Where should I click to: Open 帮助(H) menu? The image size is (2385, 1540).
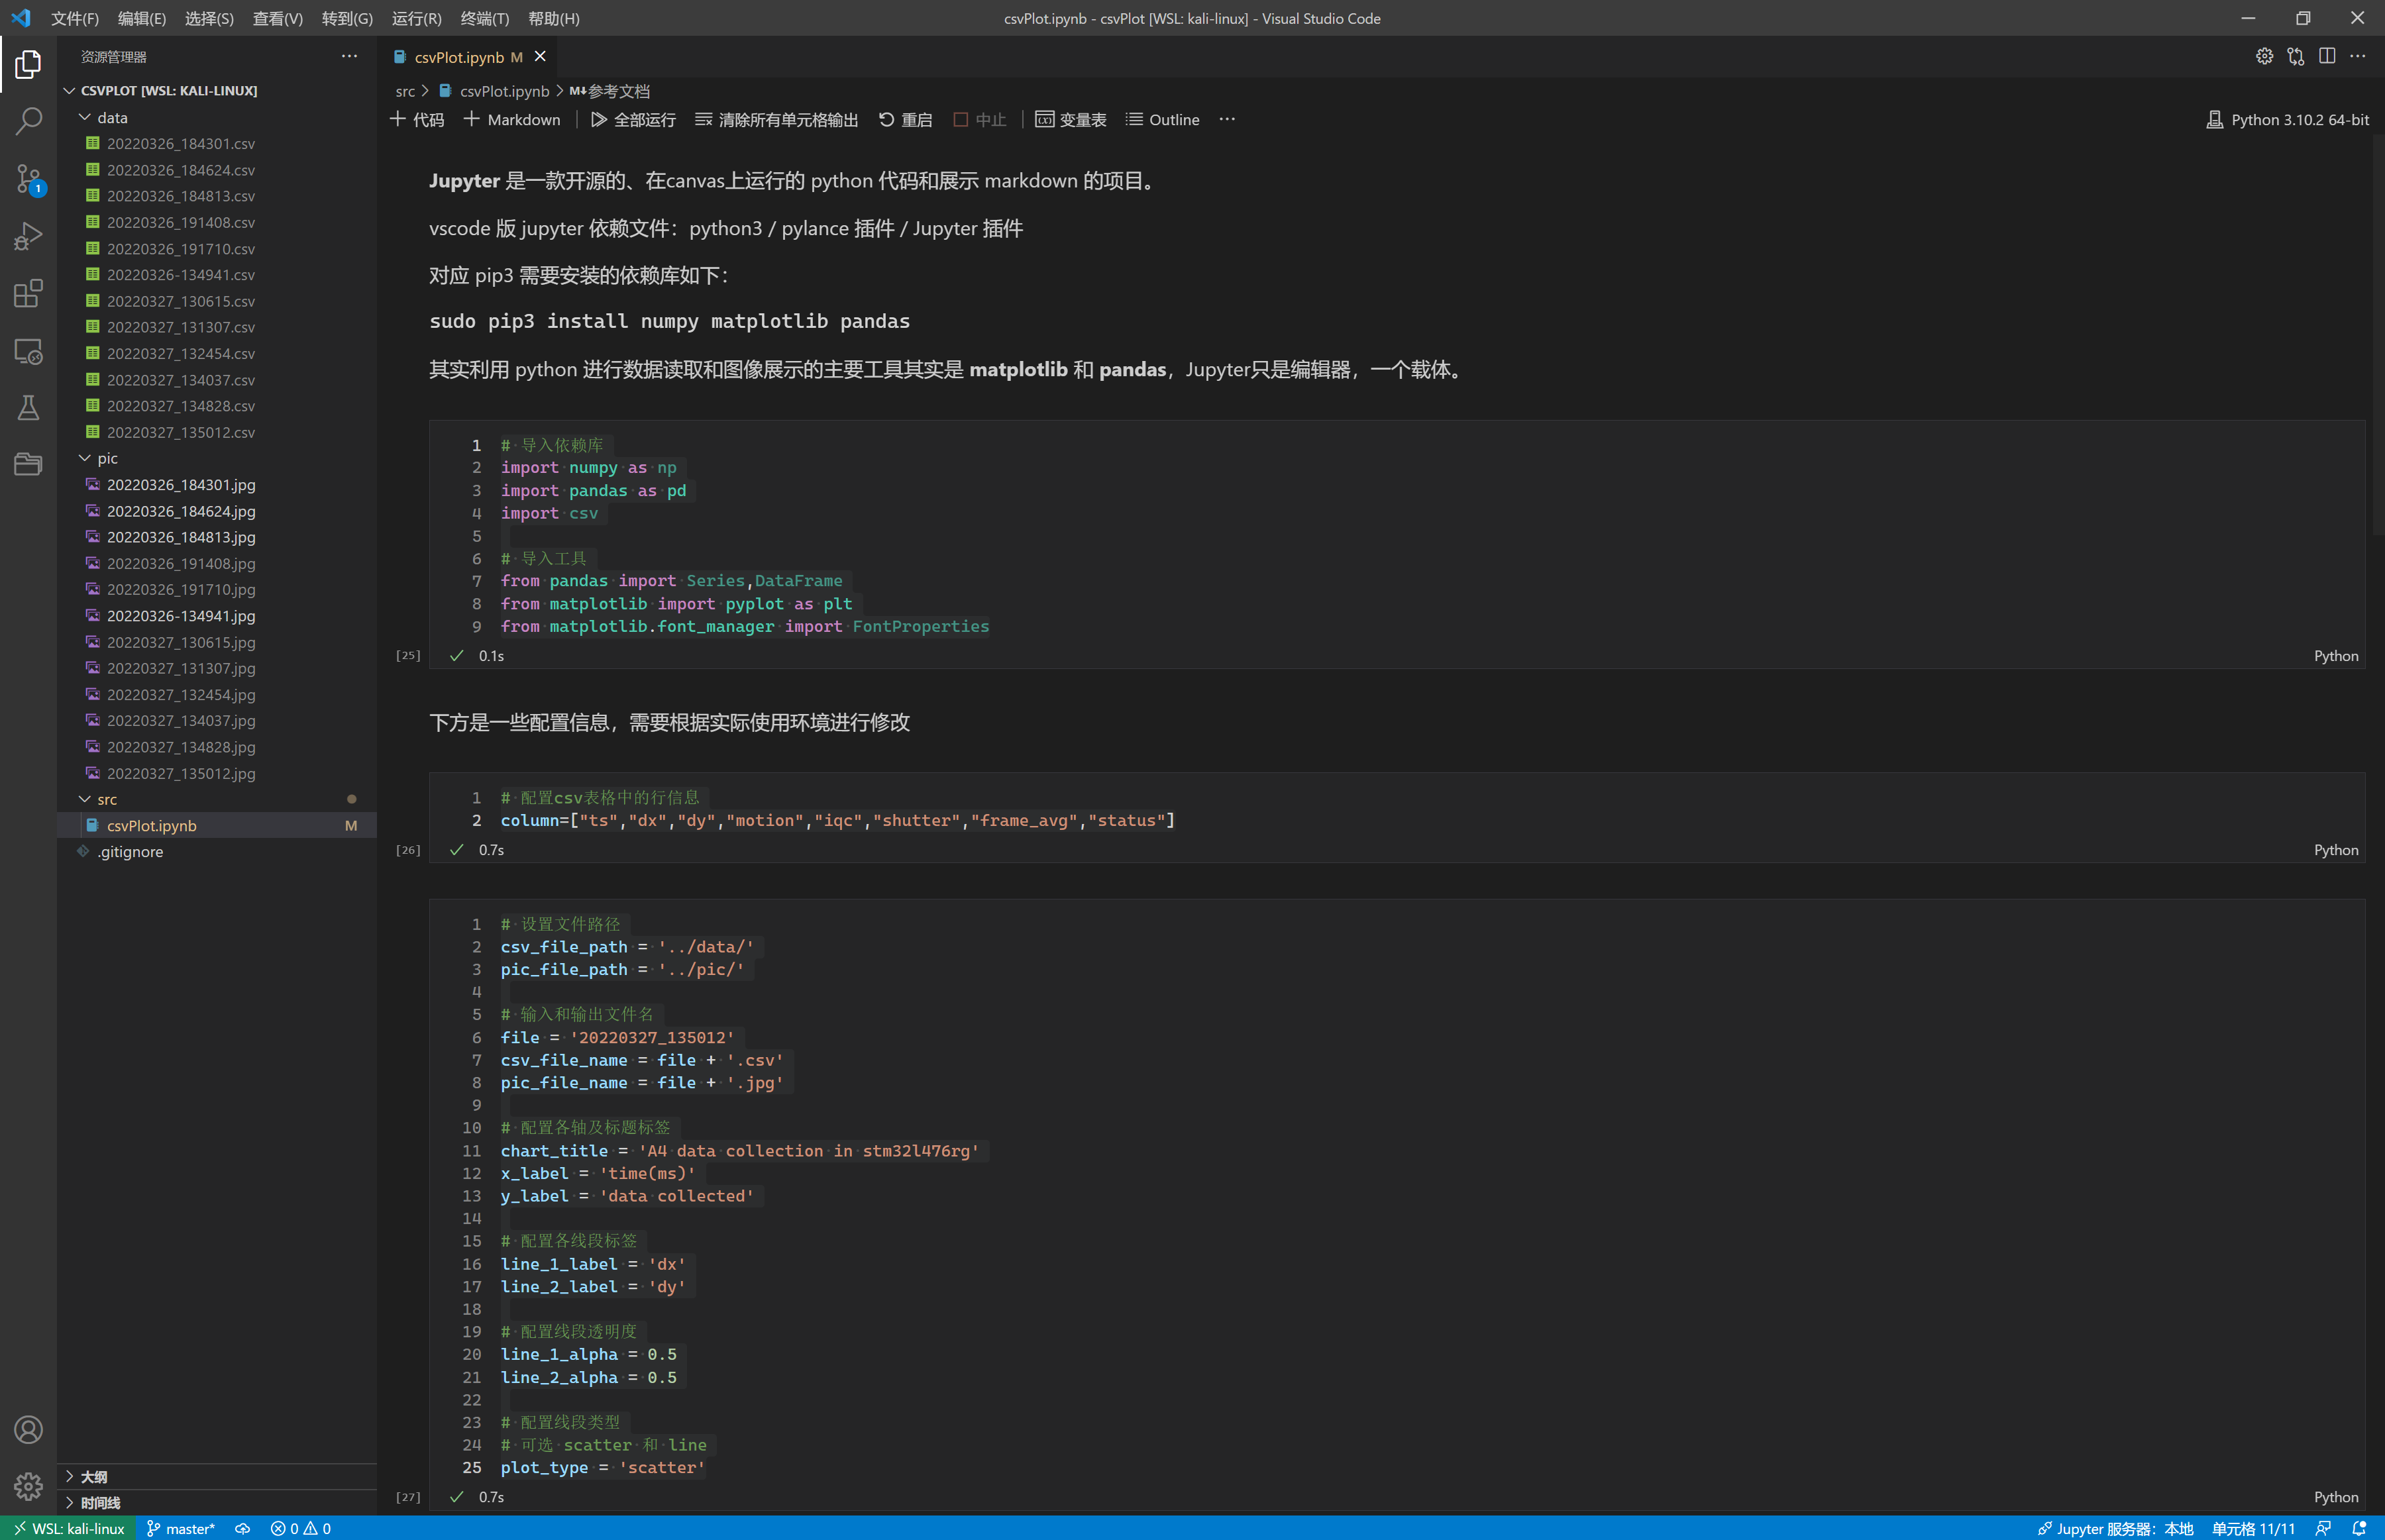(553, 18)
